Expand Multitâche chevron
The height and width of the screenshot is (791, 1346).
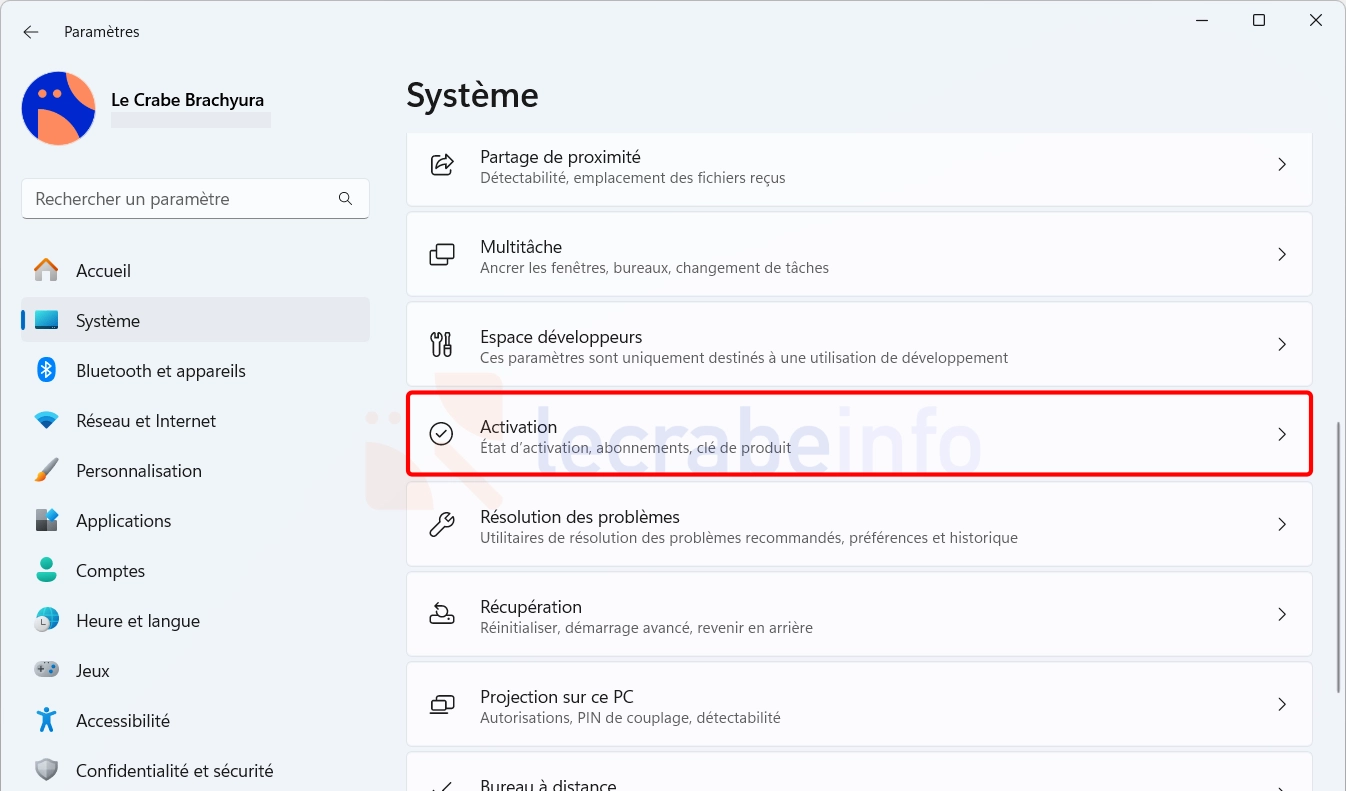(x=1282, y=255)
